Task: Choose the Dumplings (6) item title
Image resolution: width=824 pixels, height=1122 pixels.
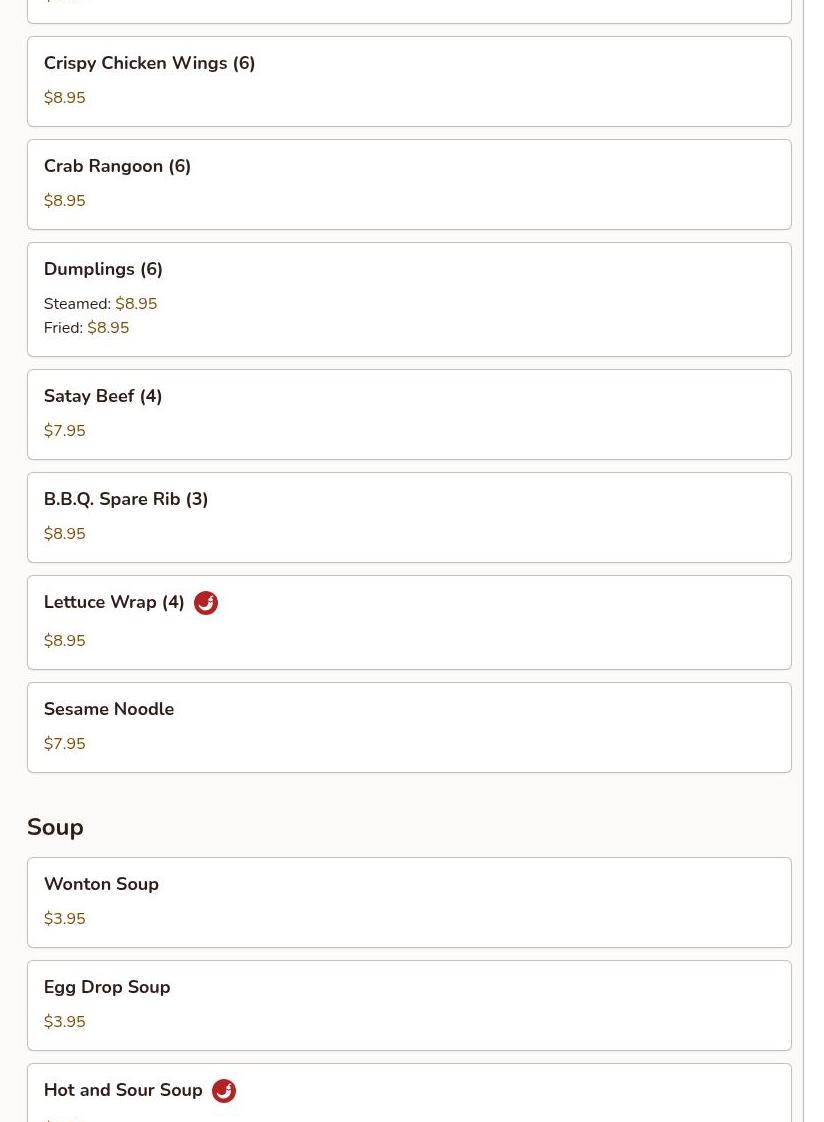Action: (103, 269)
